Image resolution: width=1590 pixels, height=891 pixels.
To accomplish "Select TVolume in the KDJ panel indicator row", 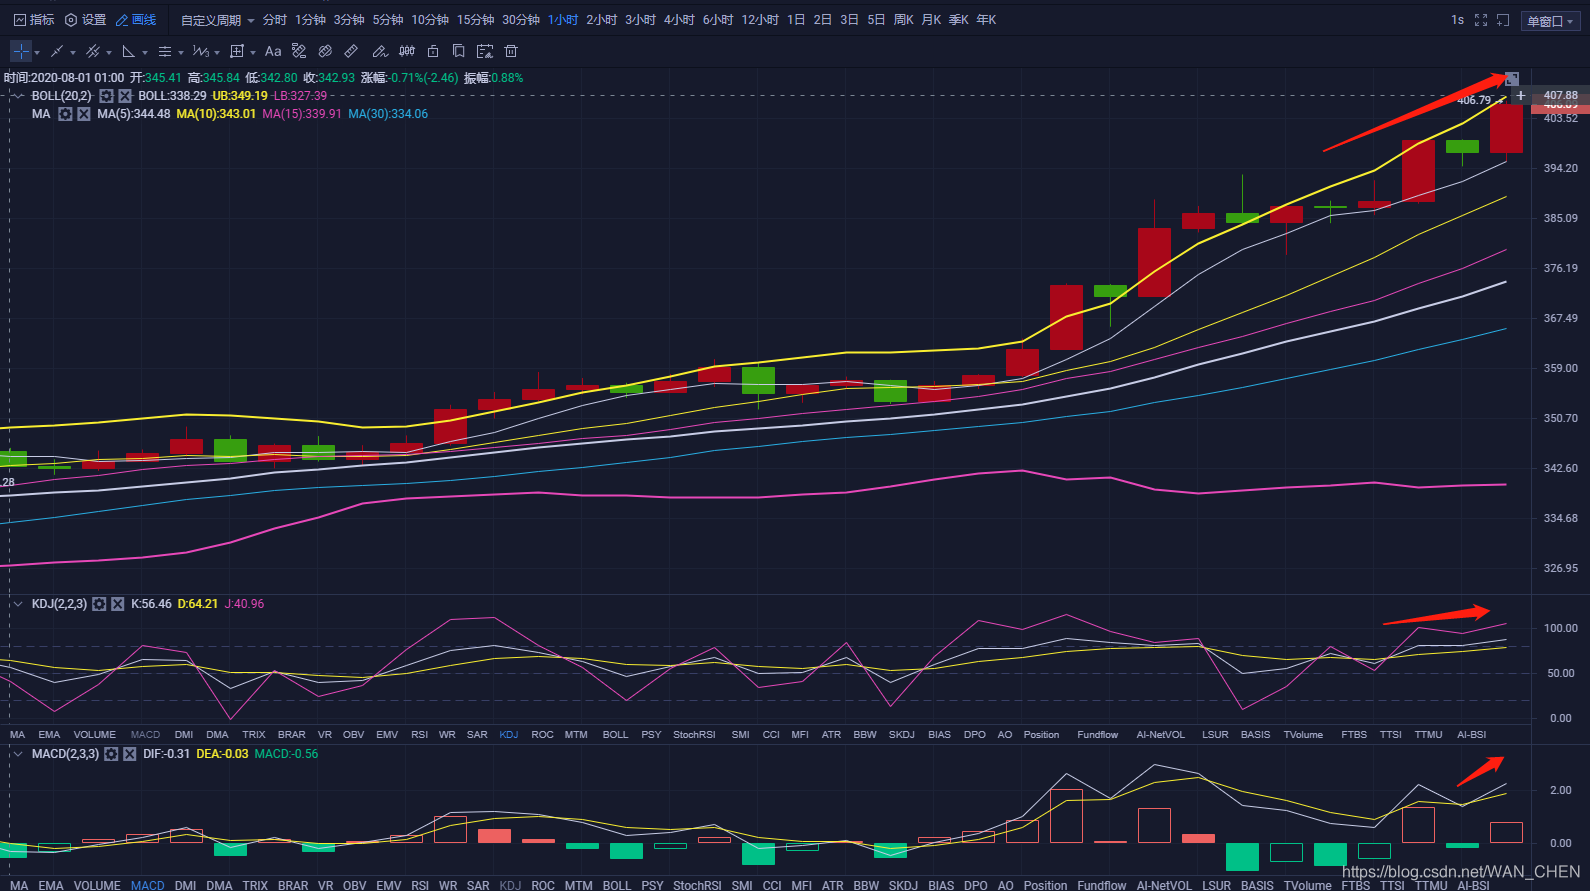I will coord(1304,735).
